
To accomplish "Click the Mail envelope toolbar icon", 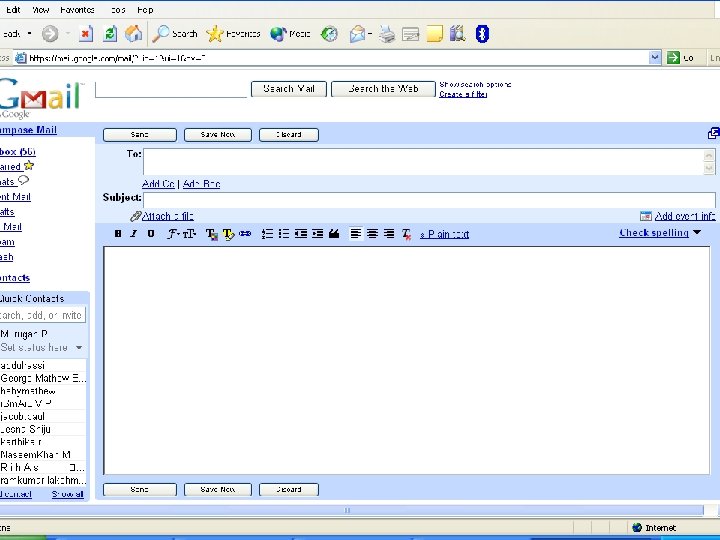I will point(357,34).
